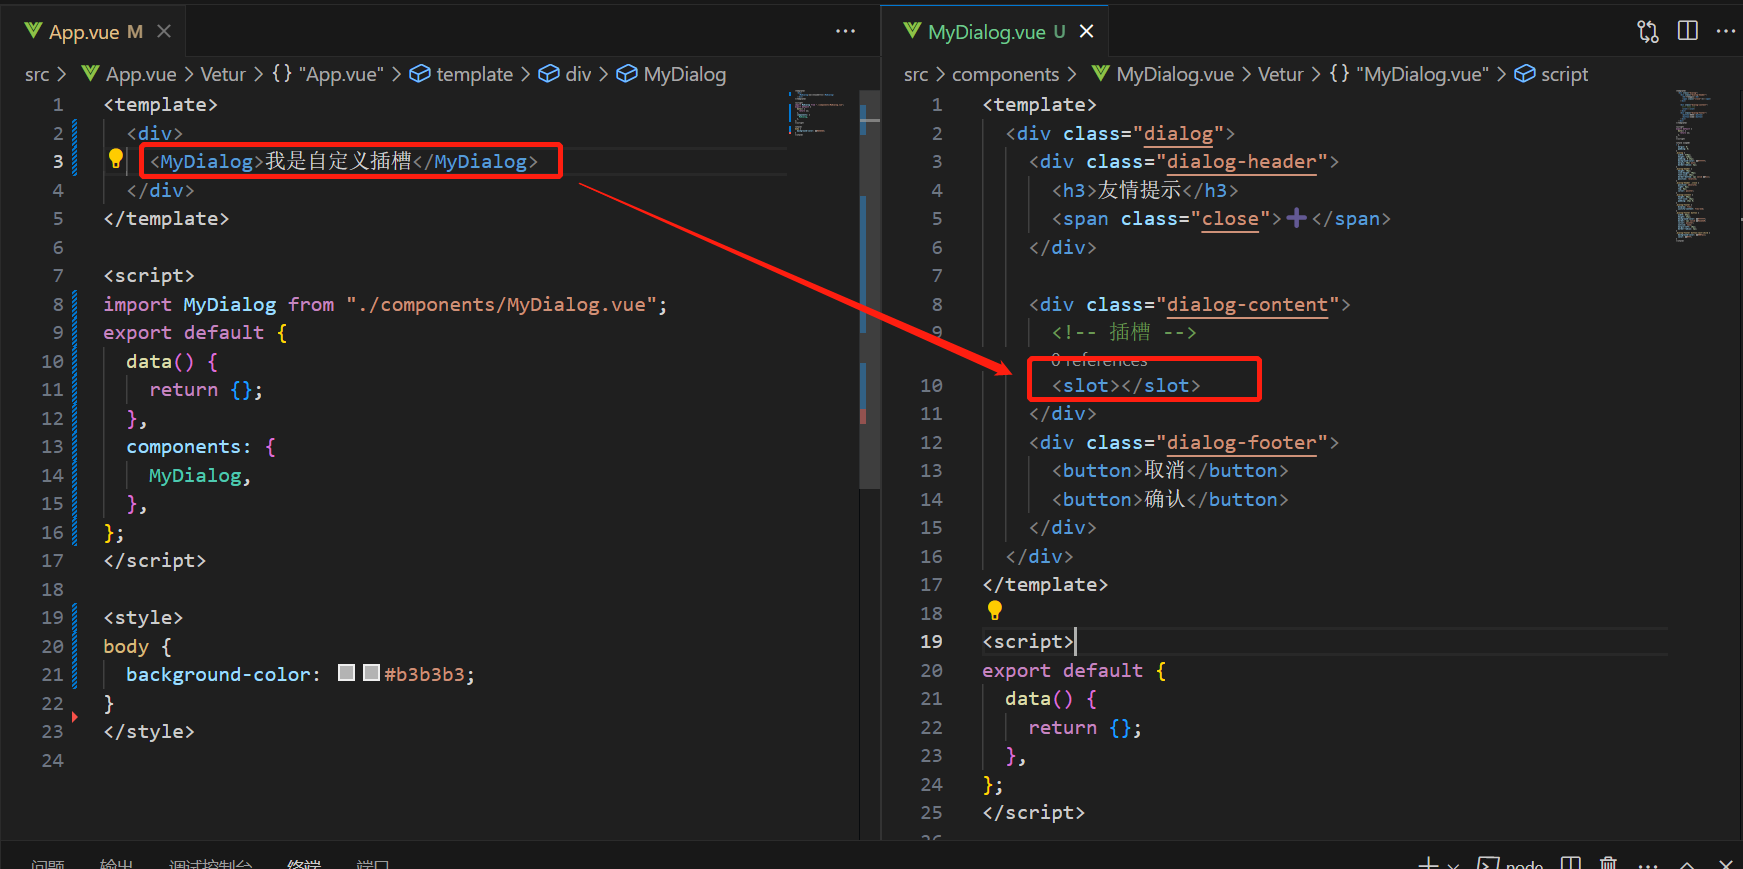1743x869 pixels.
Task: Place cursor on <slot></slot> line
Action: click(x=1126, y=385)
